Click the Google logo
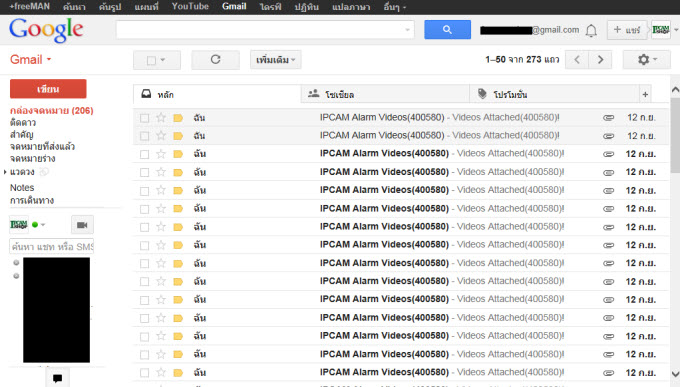Screen dimensions: 680x387 (x=46, y=30)
